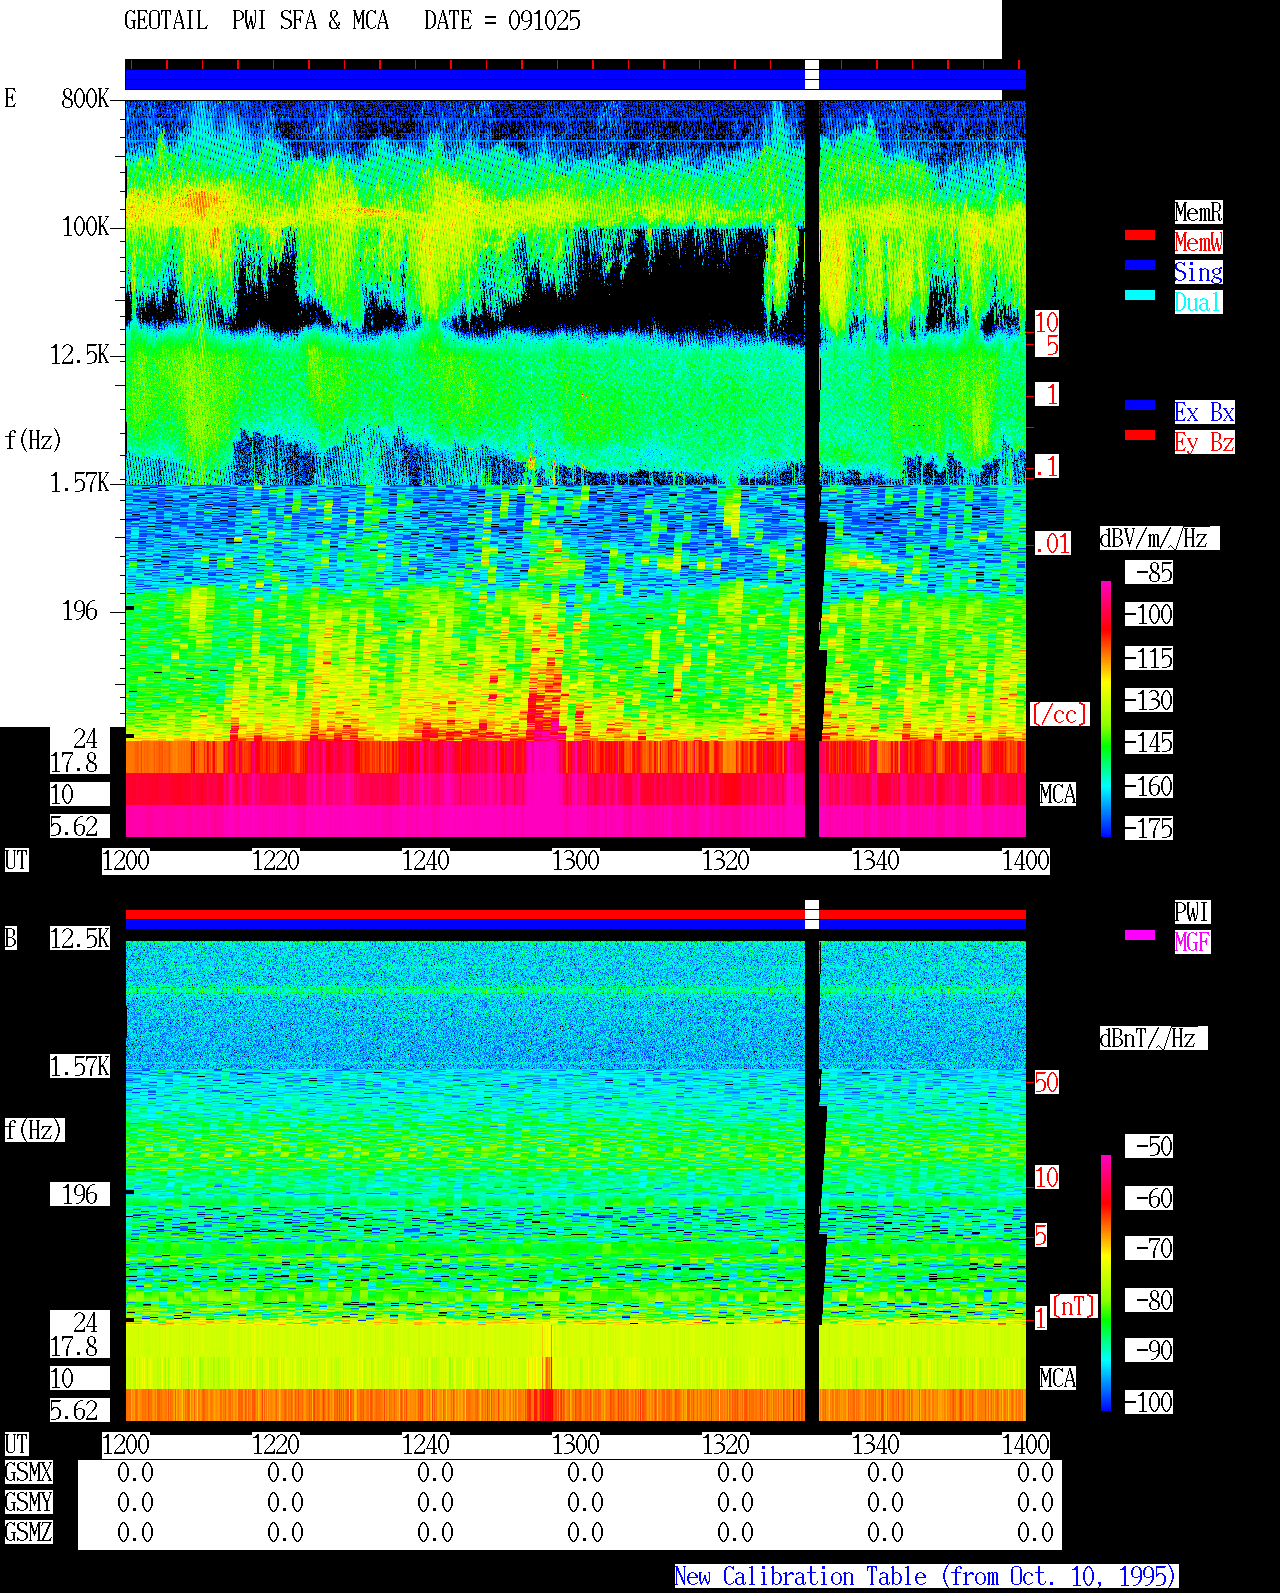Click the -85 color scale value
The image size is (1280, 1593).
(1149, 573)
